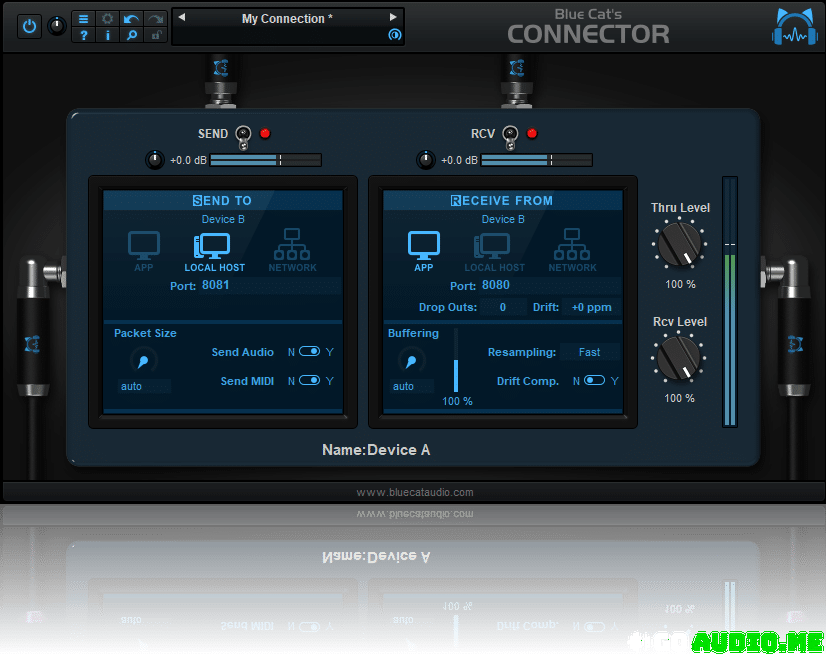Click Device B under RECEIVE FROM
The height and width of the screenshot is (655, 826).
click(x=503, y=219)
